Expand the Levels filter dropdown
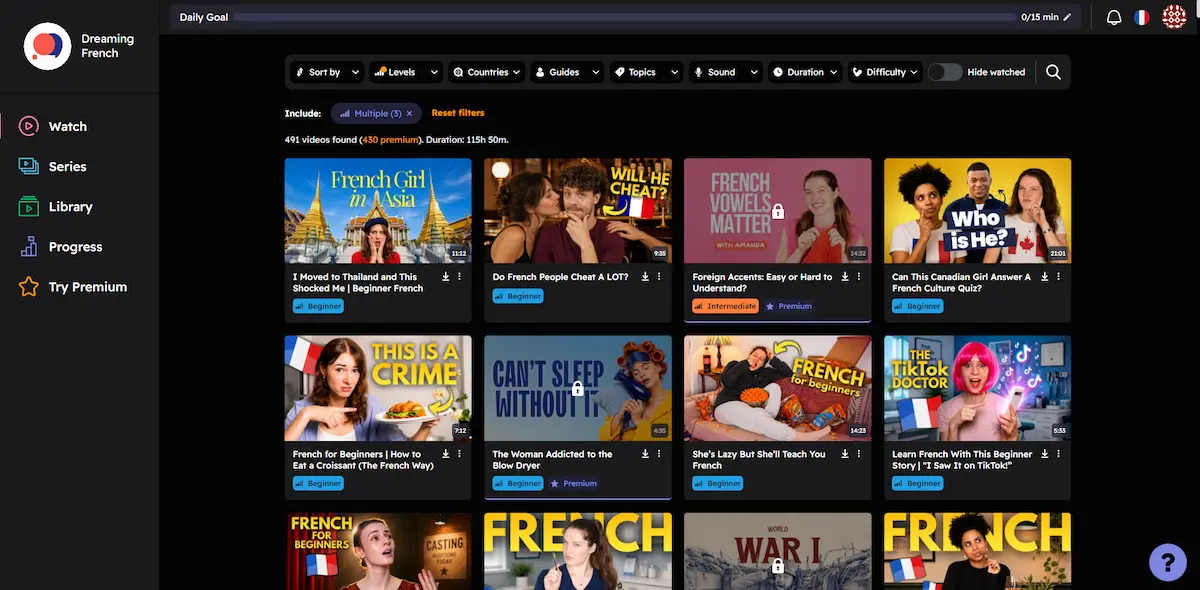 (406, 72)
